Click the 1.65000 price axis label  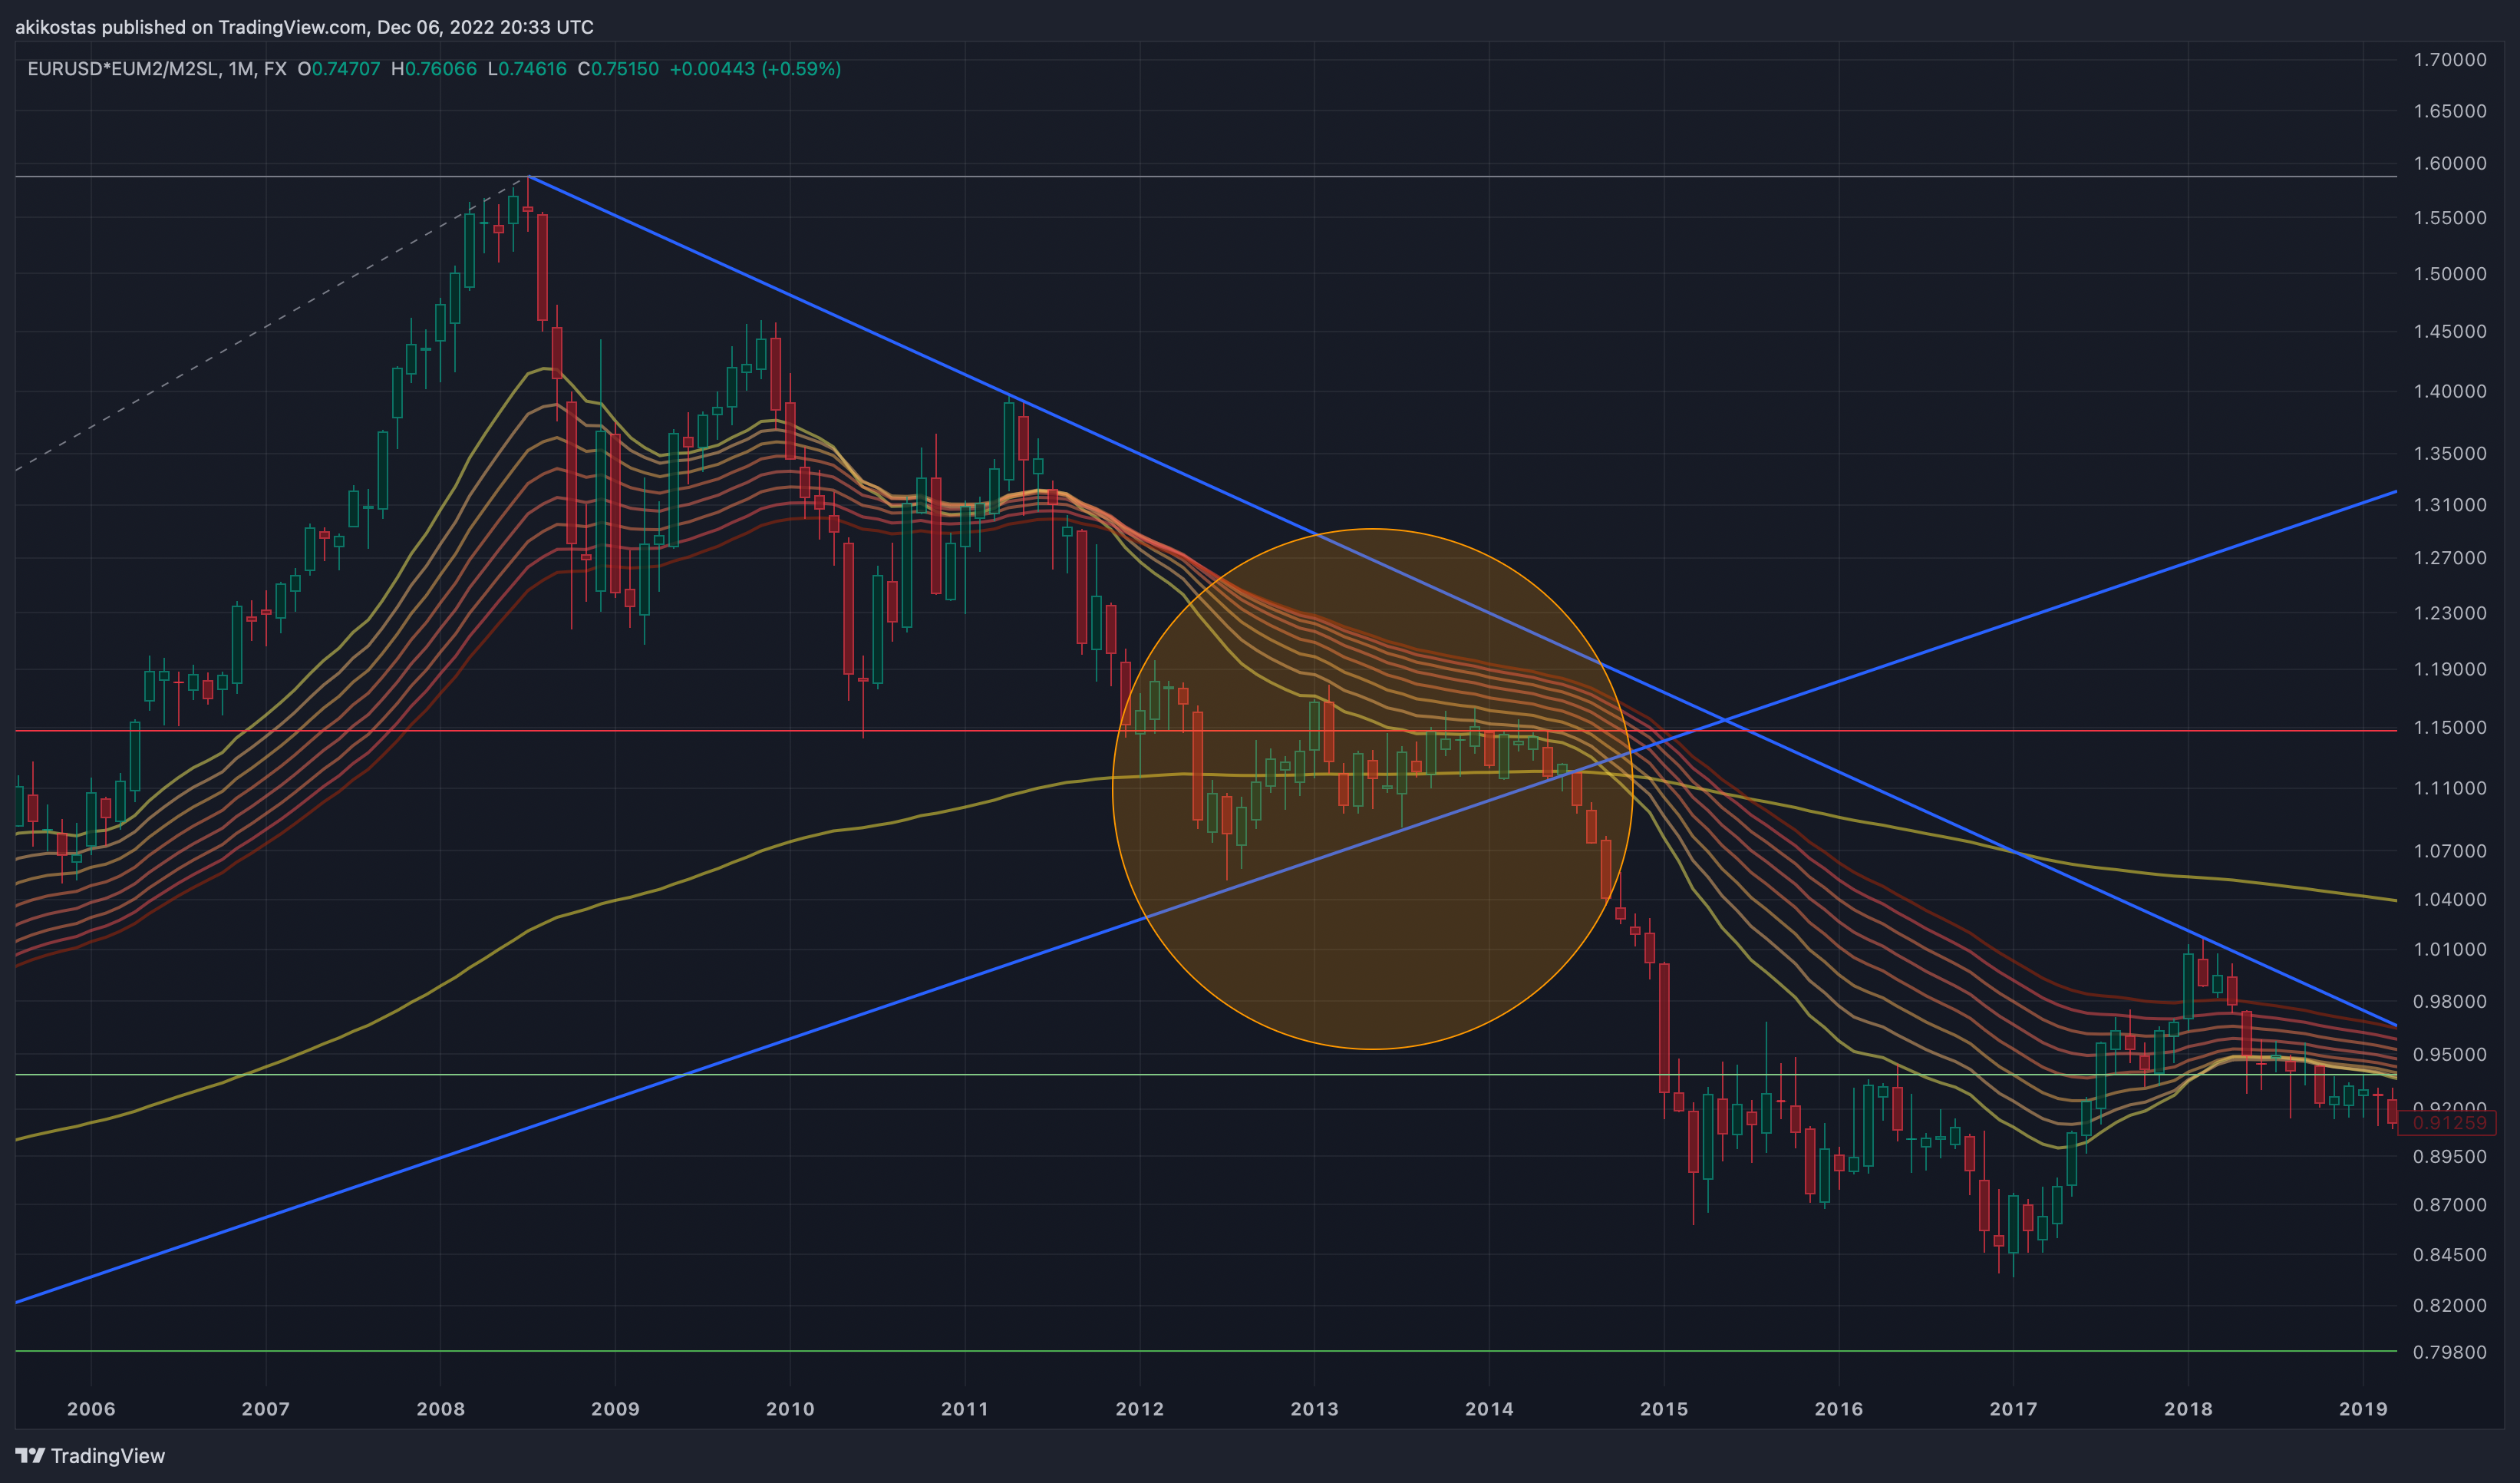[x=2450, y=111]
